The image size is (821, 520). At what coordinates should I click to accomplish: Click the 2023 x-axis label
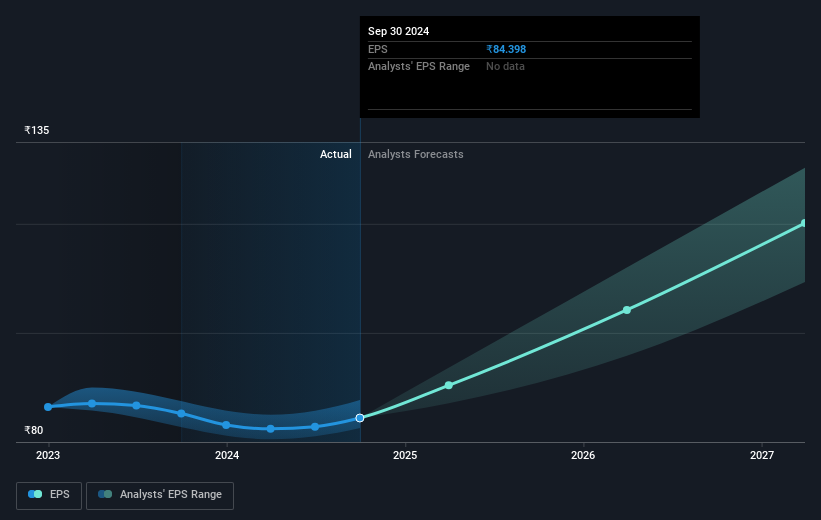click(x=48, y=455)
